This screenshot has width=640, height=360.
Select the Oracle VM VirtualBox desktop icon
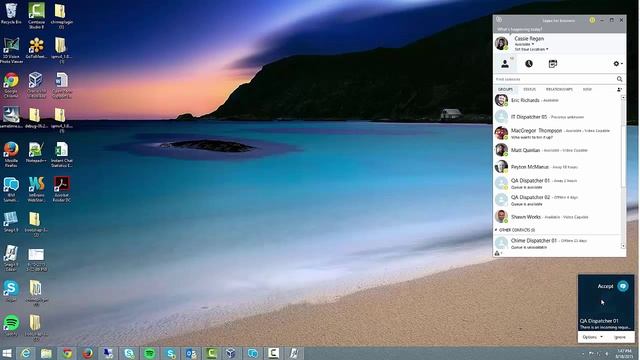pyautogui.click(x=36, y=85)
